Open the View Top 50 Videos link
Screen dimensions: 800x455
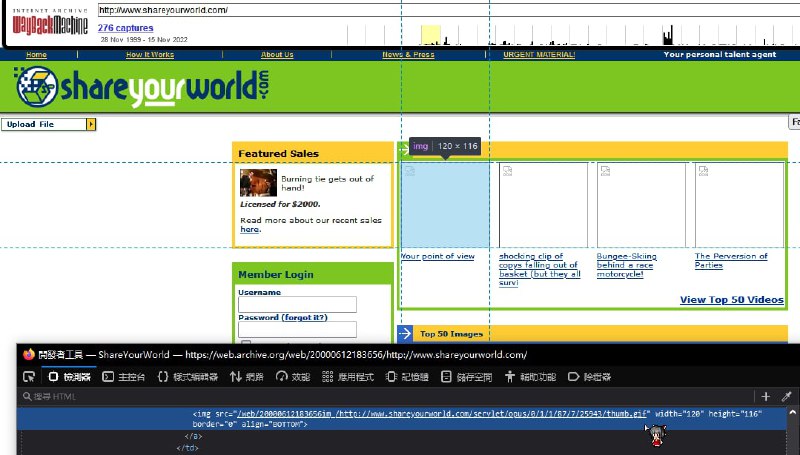click(731, 299)
